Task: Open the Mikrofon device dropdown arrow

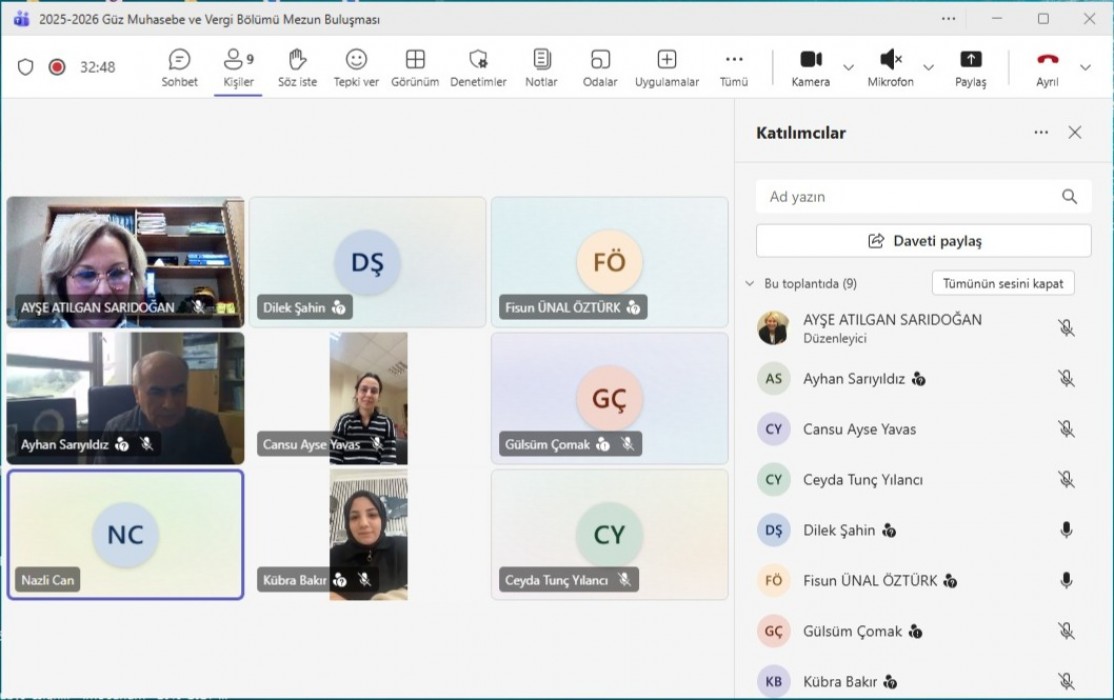Action: [x=928, y=67]
